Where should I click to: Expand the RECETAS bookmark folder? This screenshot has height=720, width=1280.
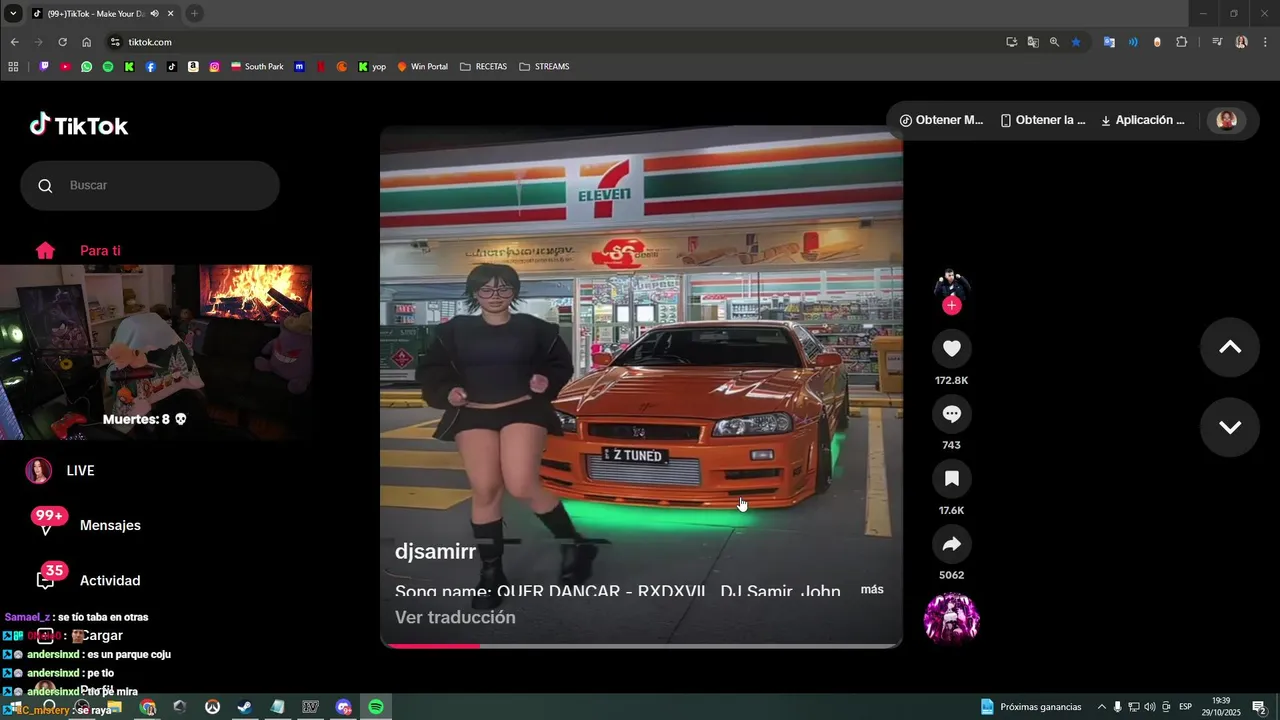click(x=484, y=67)
